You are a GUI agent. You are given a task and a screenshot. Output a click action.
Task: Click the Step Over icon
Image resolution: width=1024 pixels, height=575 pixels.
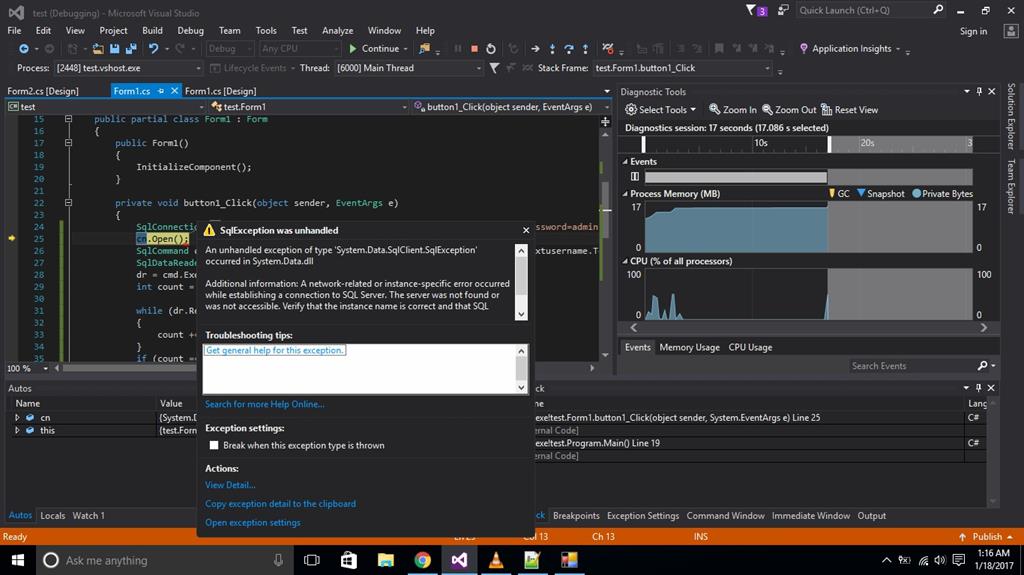coord(569,49)
